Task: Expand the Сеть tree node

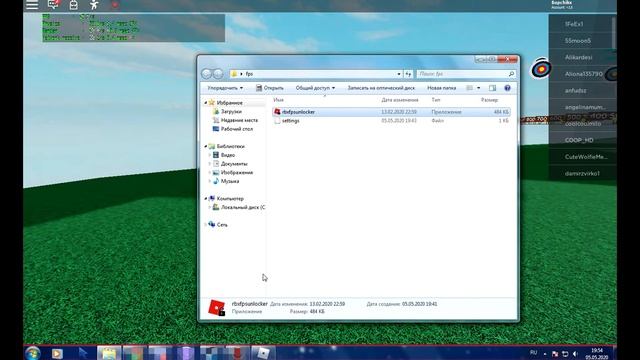Action: pos(205,224)
